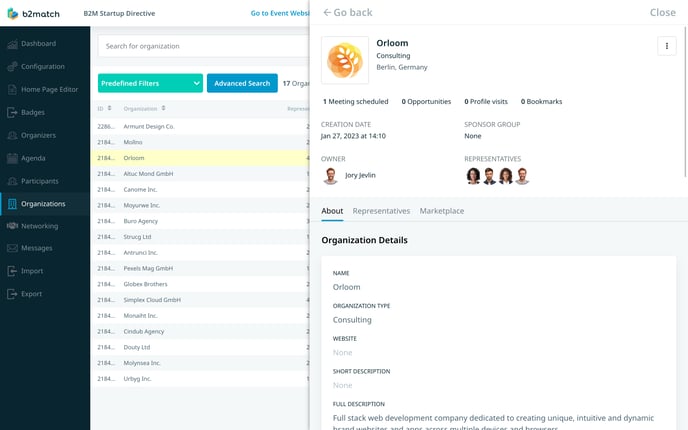Expand the Predefined Filters dropdown
Image resolution: width=688 pixels, height=430 pixels.
(x=150, y=83)
